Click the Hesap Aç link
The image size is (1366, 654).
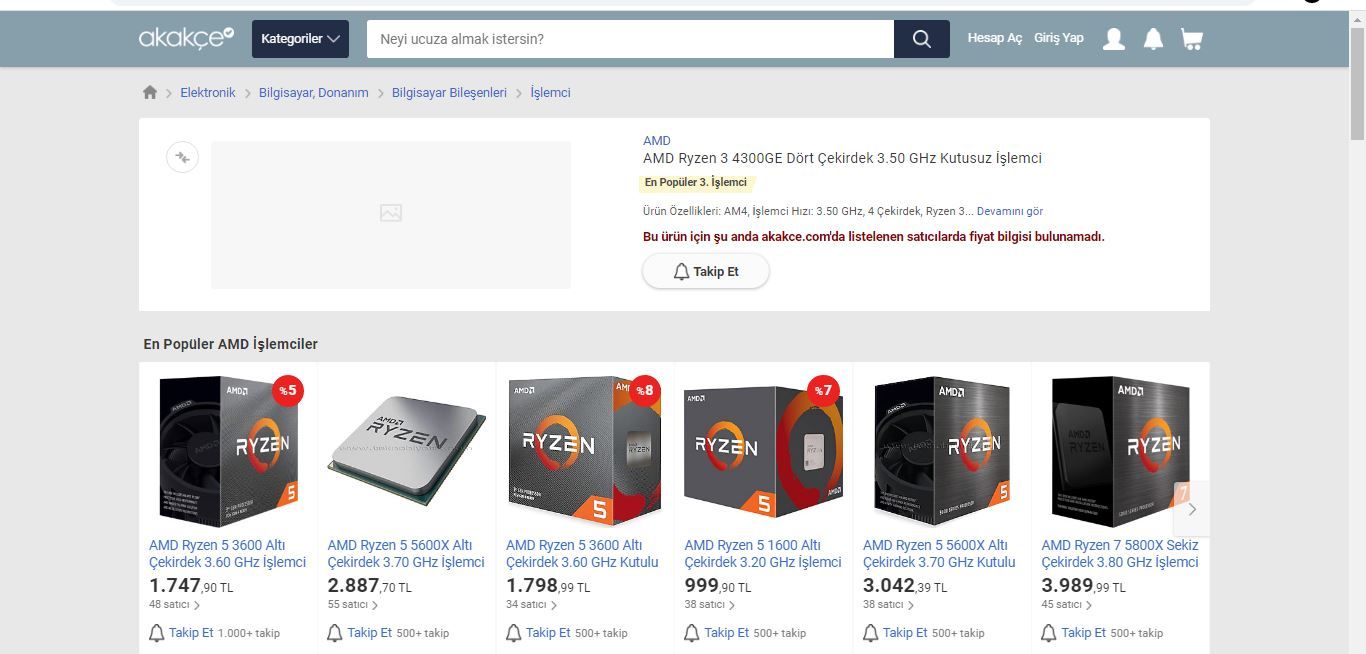995,38
